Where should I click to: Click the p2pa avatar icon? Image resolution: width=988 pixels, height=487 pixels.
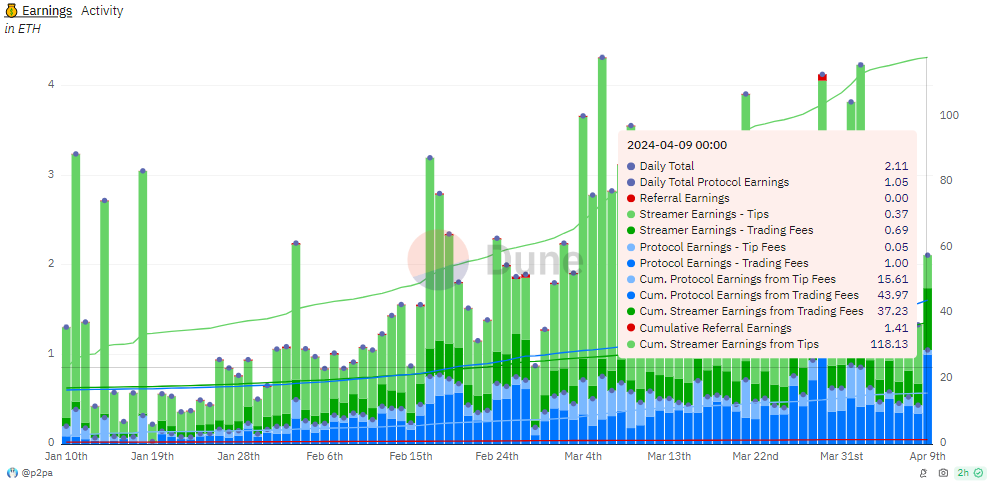pos(12,473)
